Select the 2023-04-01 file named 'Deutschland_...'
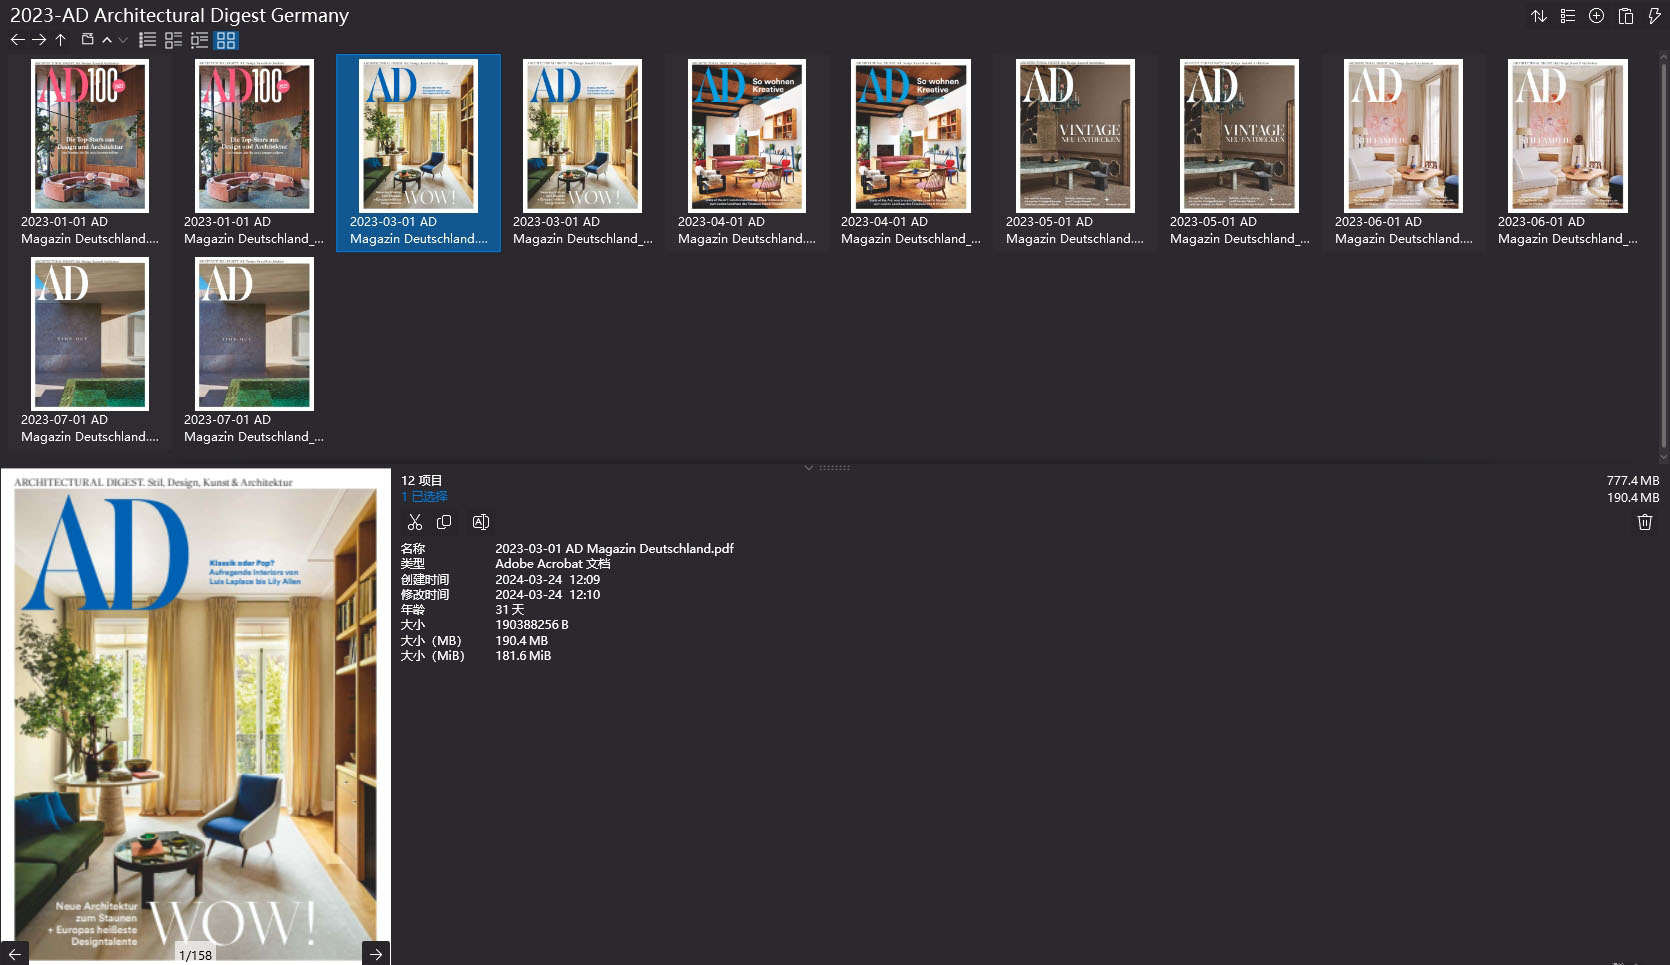 911,153
